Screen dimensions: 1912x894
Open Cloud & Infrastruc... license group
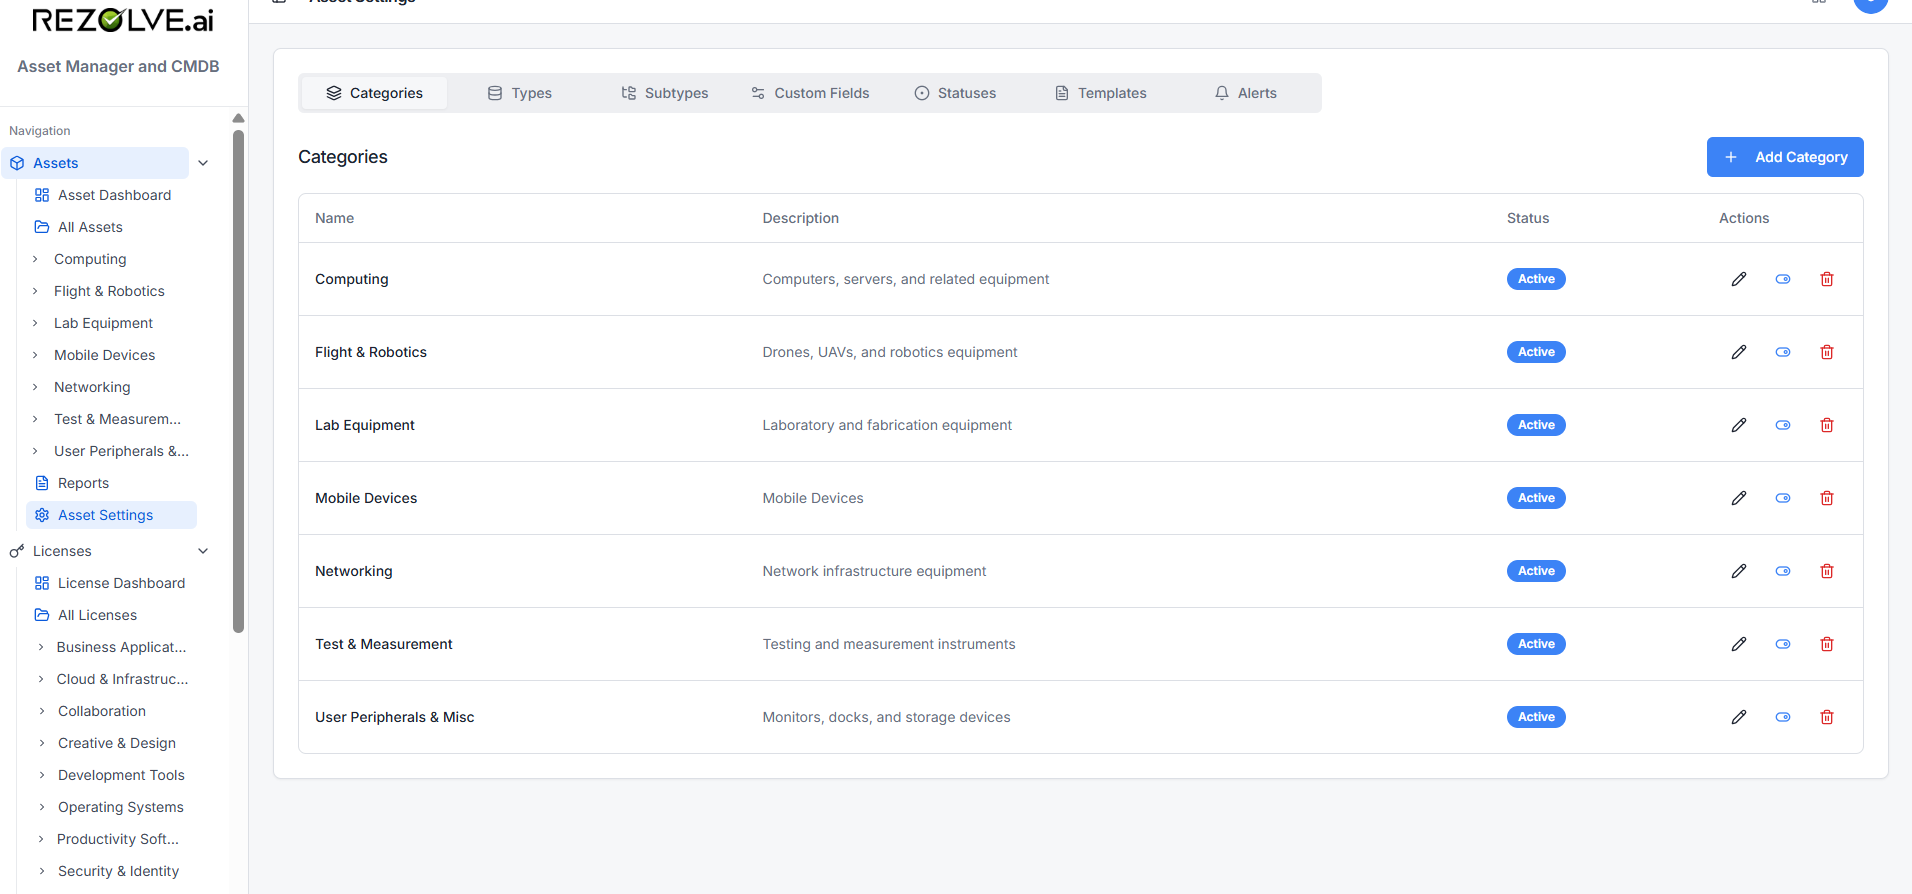point(122,679)
